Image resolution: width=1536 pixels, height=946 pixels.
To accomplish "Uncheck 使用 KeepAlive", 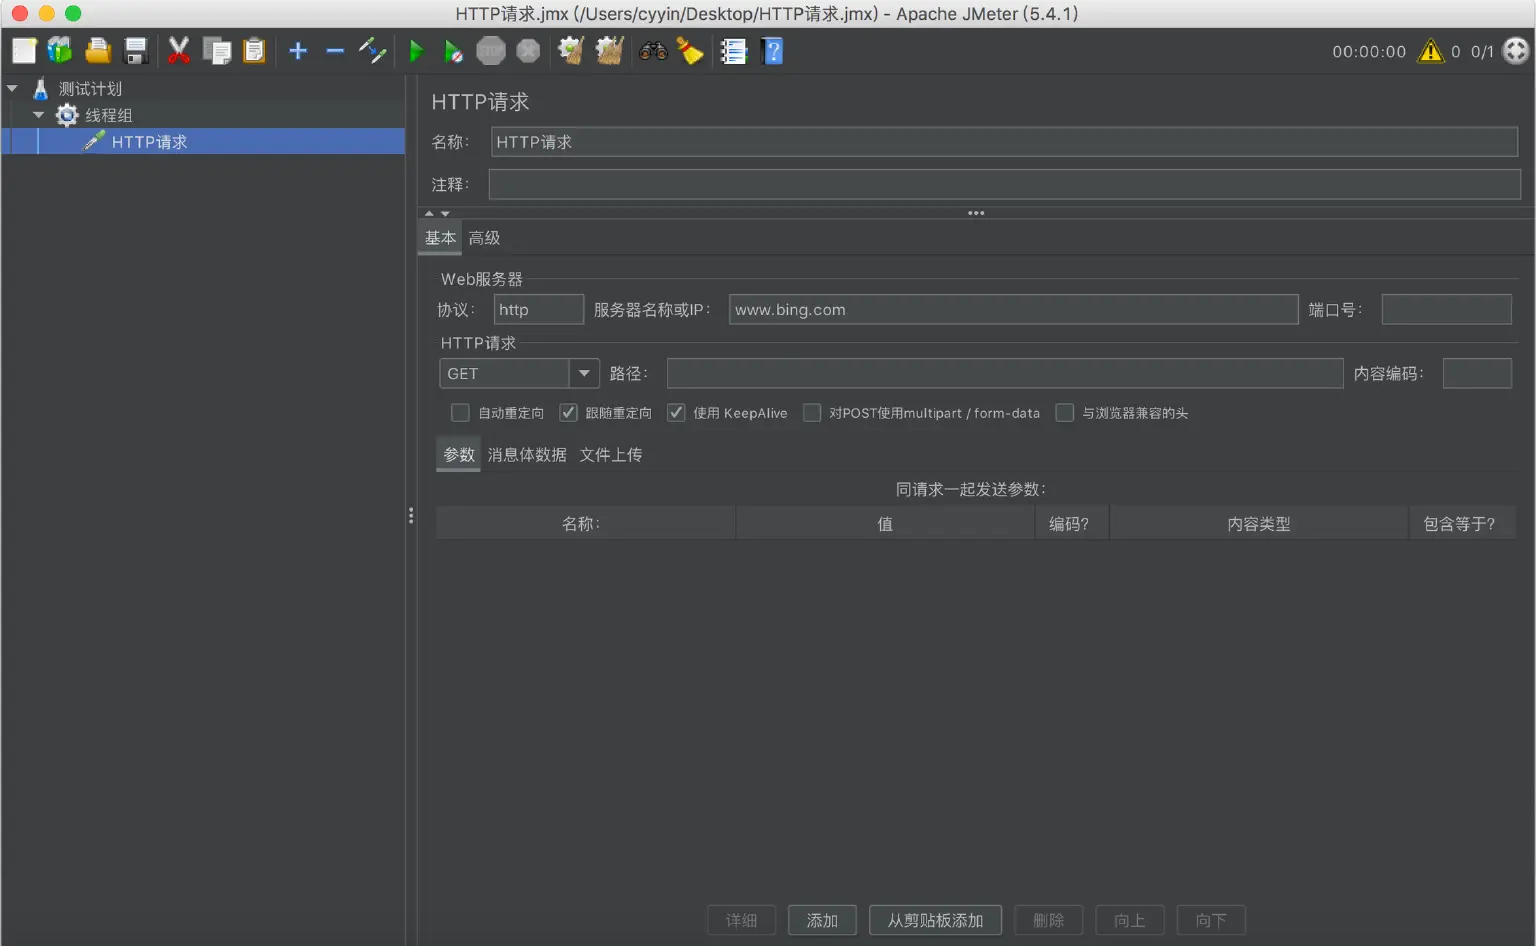I will tap(676, 412).
